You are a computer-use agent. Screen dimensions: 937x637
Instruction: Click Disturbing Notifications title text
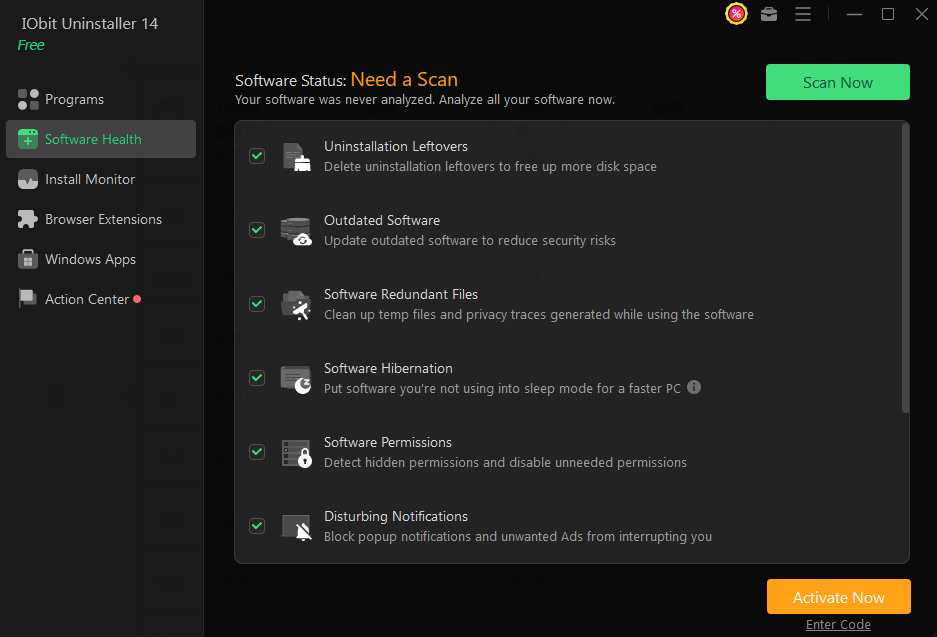pyautogui.click(x=396, y=516)
